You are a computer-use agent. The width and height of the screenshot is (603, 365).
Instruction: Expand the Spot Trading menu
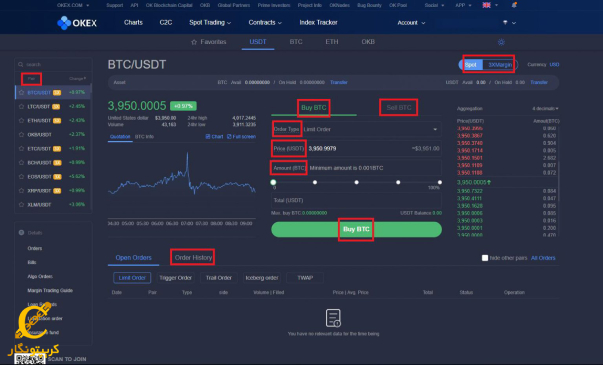210,23
